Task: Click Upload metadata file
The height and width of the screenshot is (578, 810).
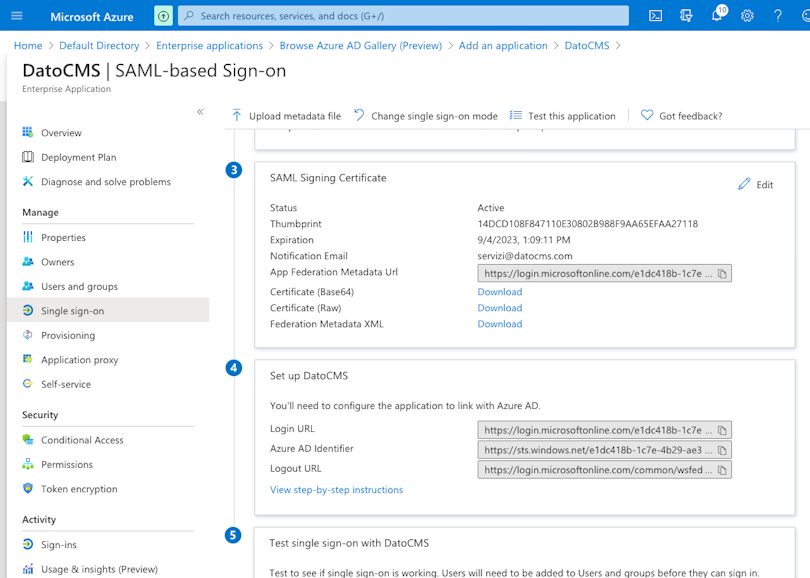Action: coord(287,116)
